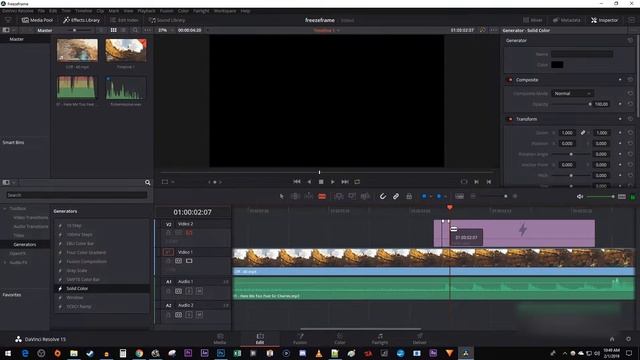Click the Effects Library search field

coord(77,195)
